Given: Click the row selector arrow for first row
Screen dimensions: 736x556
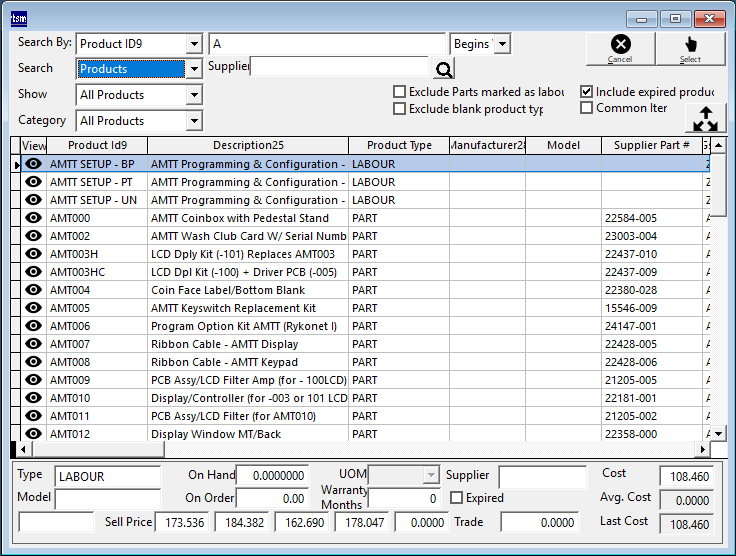Looking at the screenshot, I should 16,165.
